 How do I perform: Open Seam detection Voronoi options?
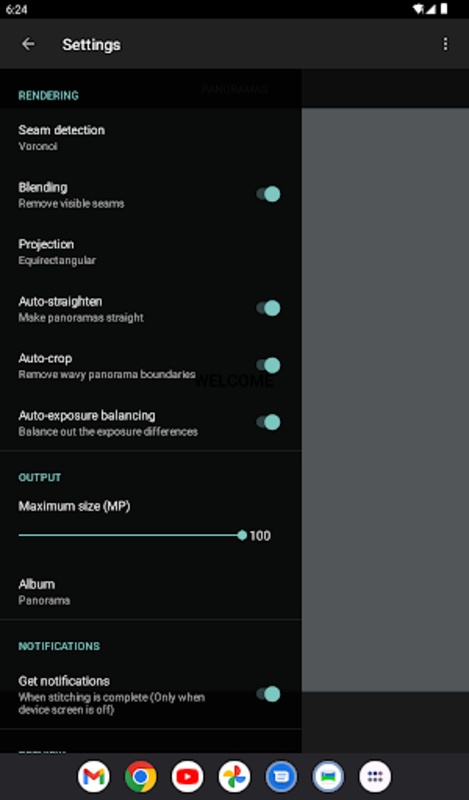151,137
